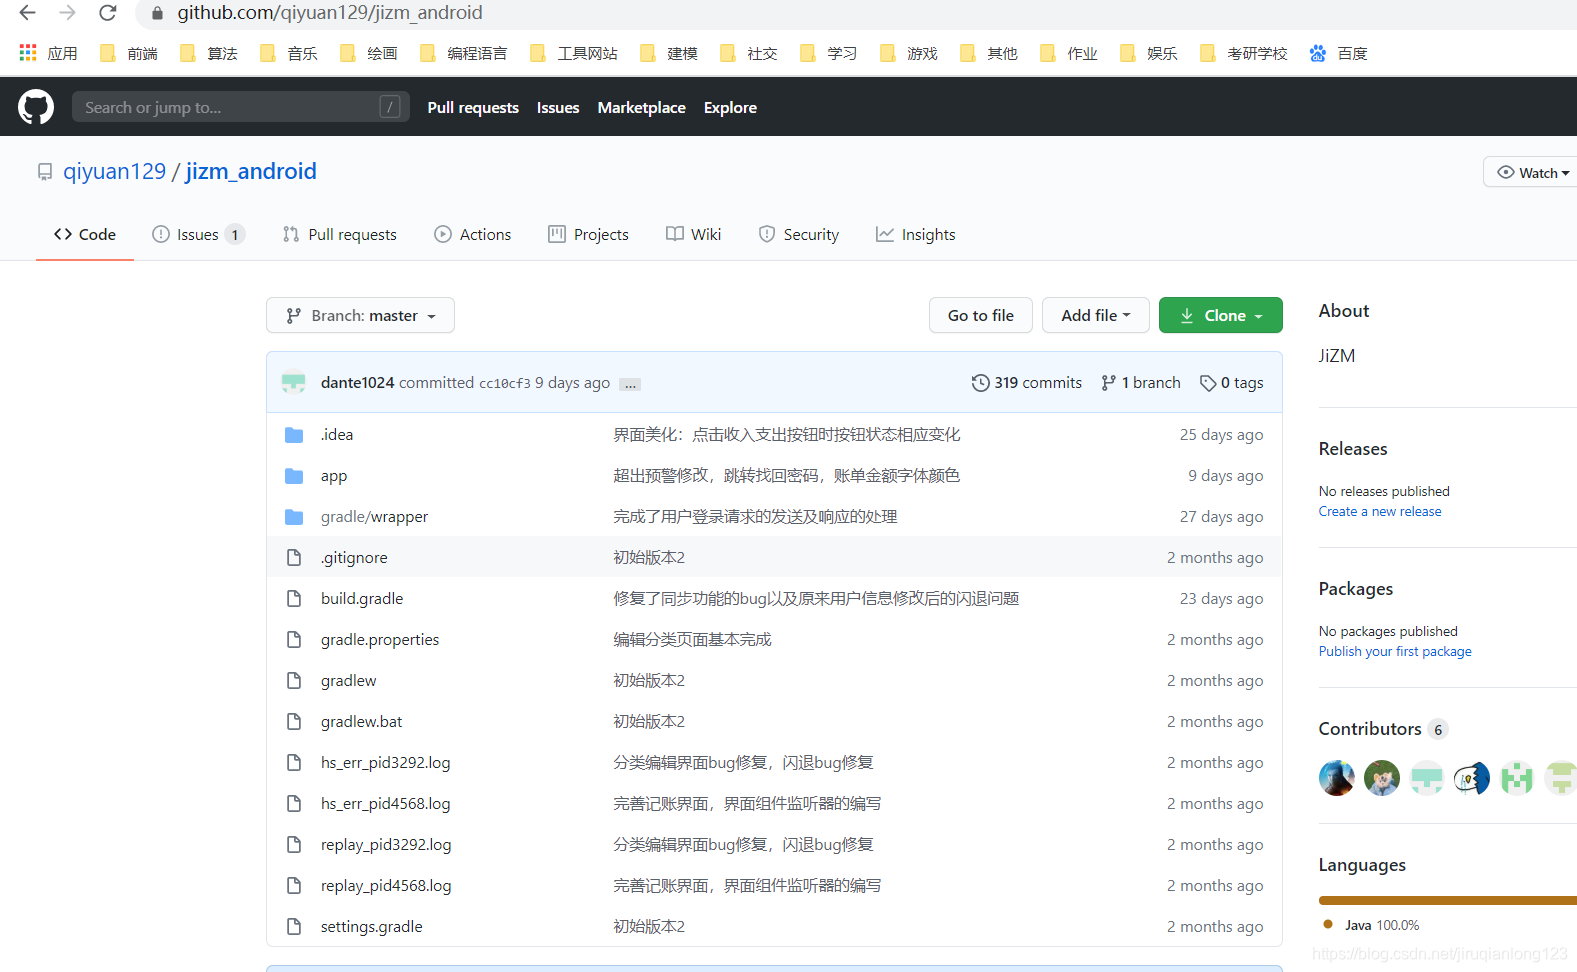Open the Watch dropdown

(x=1532, y=173)
